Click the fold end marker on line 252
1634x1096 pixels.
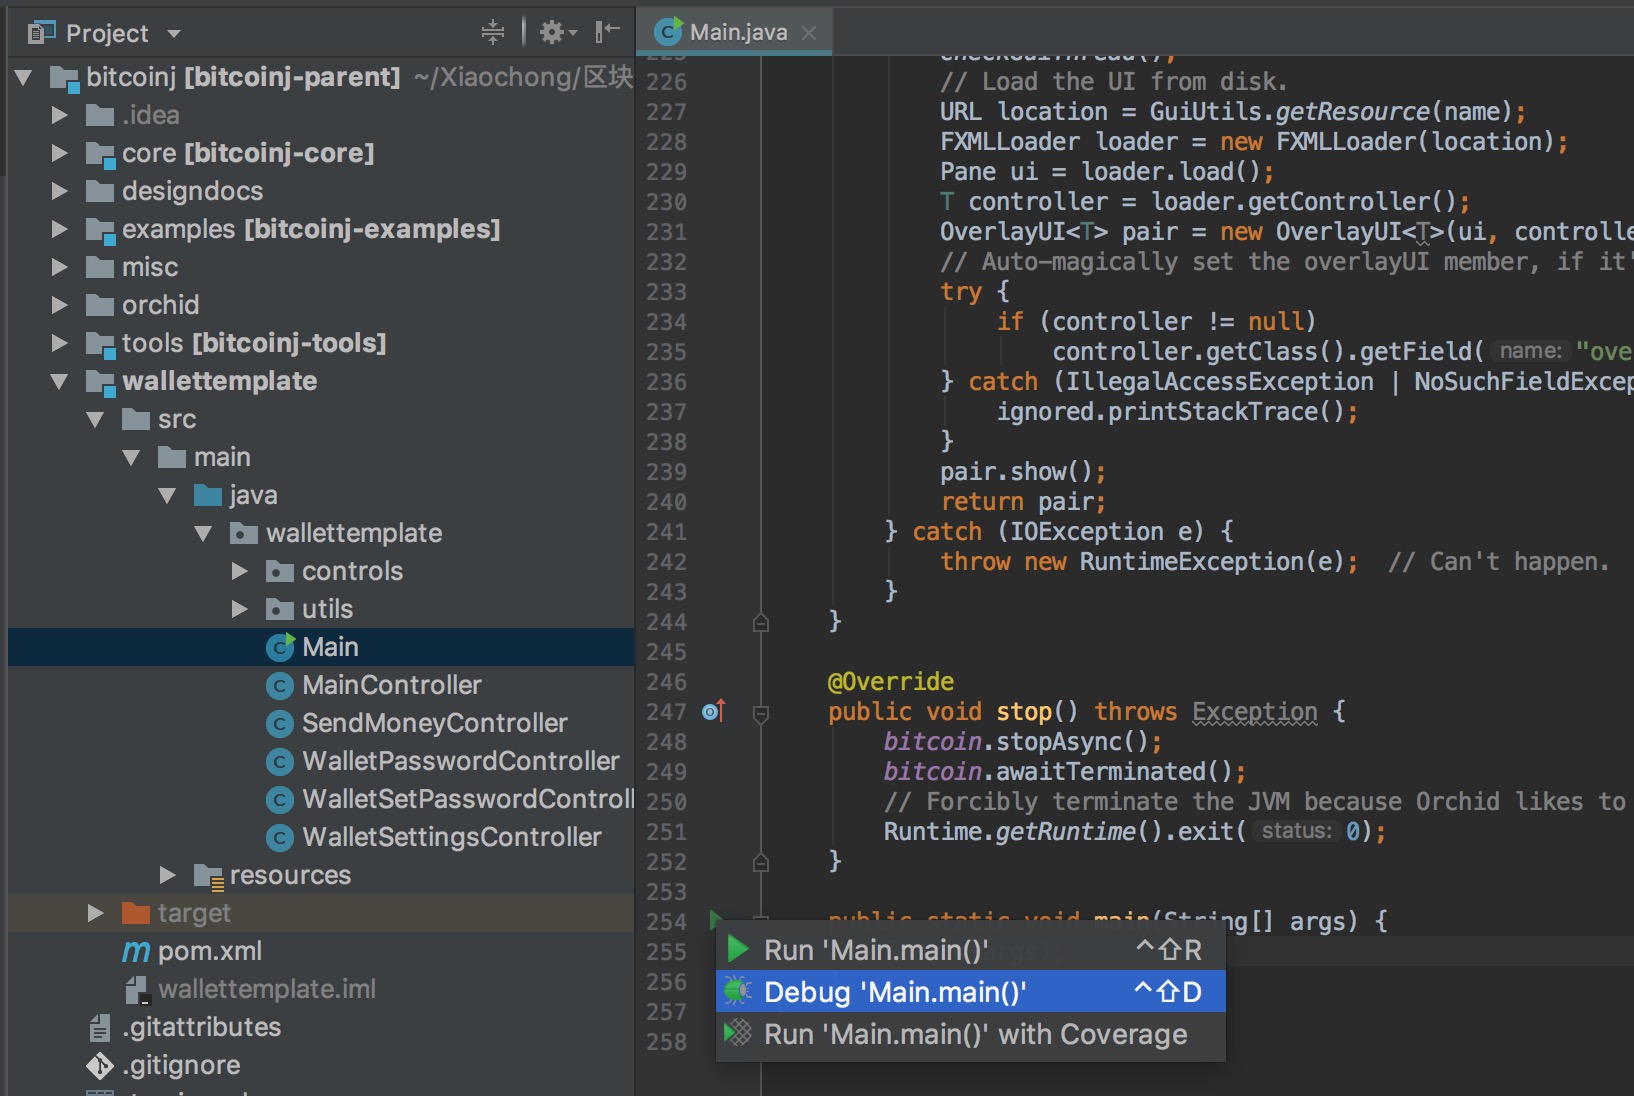(761, 862)
